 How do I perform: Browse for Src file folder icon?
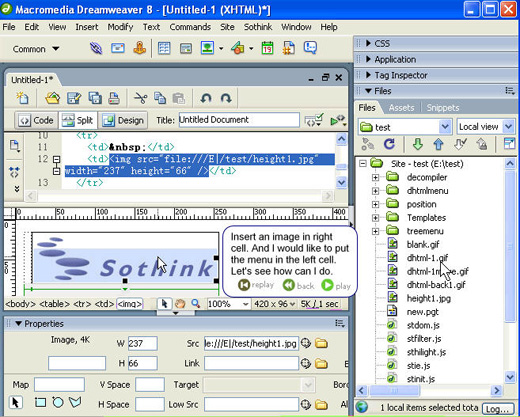[321, 343]
